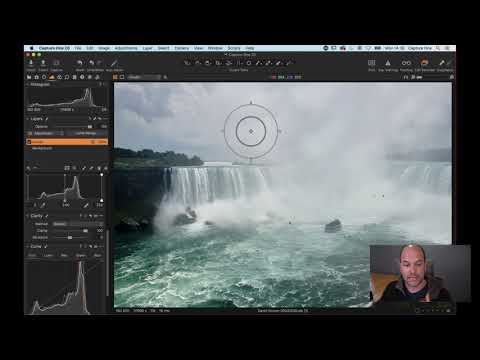Switch to the Curve Luma channel tab
Image resolution: width=480 pixels, height=360 pixels.
(x=49, y=255)
